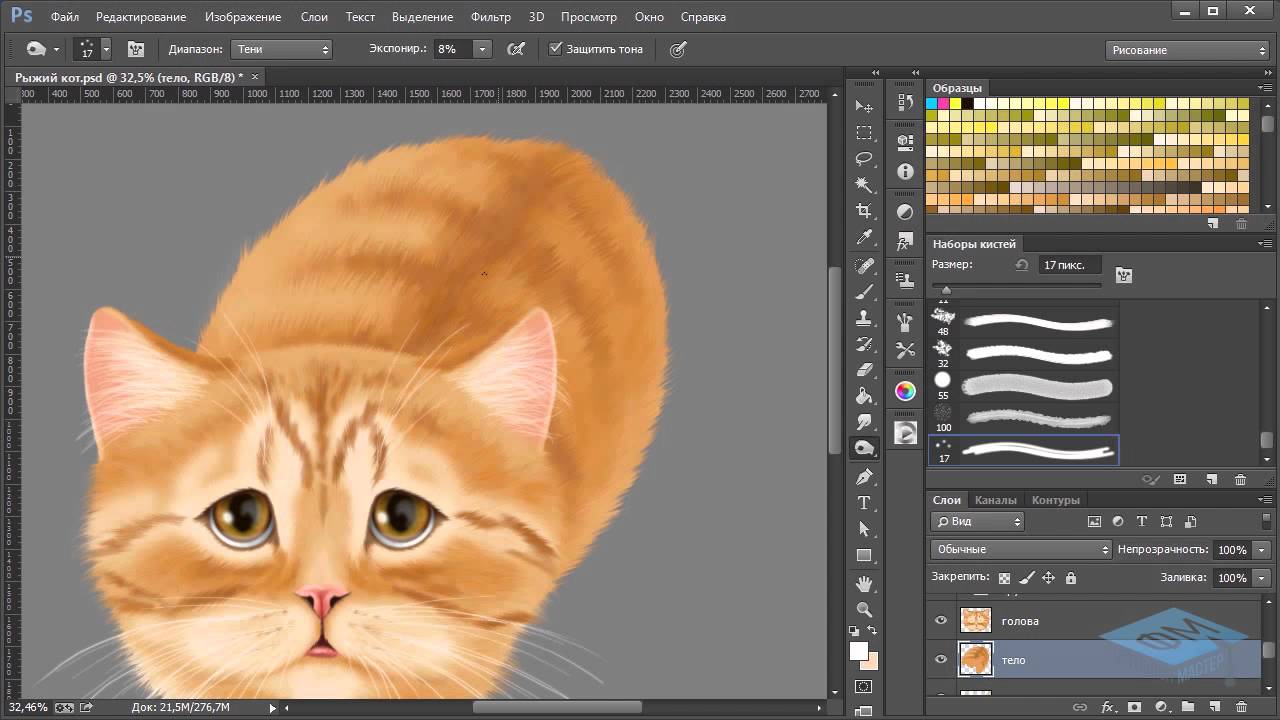Image resolution: width=1280 pixels, height=720 pixels.
Task: Click the delete layer trash icon
Action: (x=1240, y=707)
